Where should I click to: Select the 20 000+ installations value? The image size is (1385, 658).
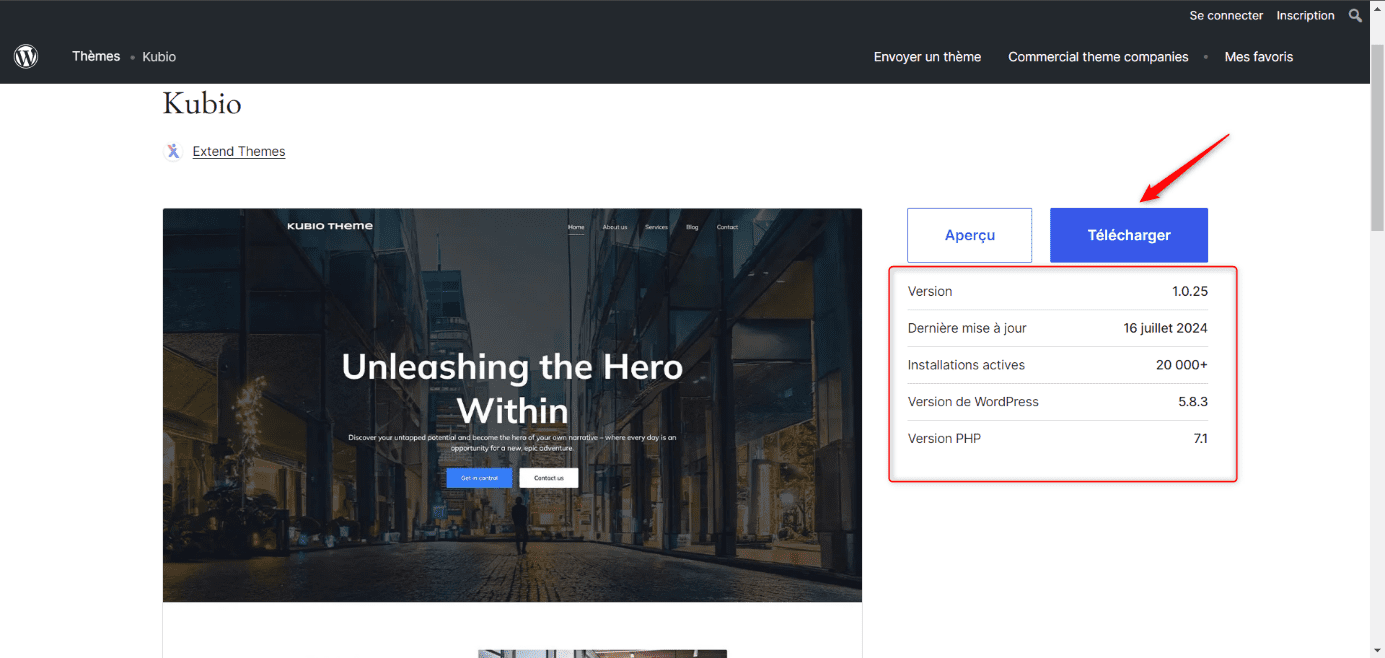tap(1182, 365)
